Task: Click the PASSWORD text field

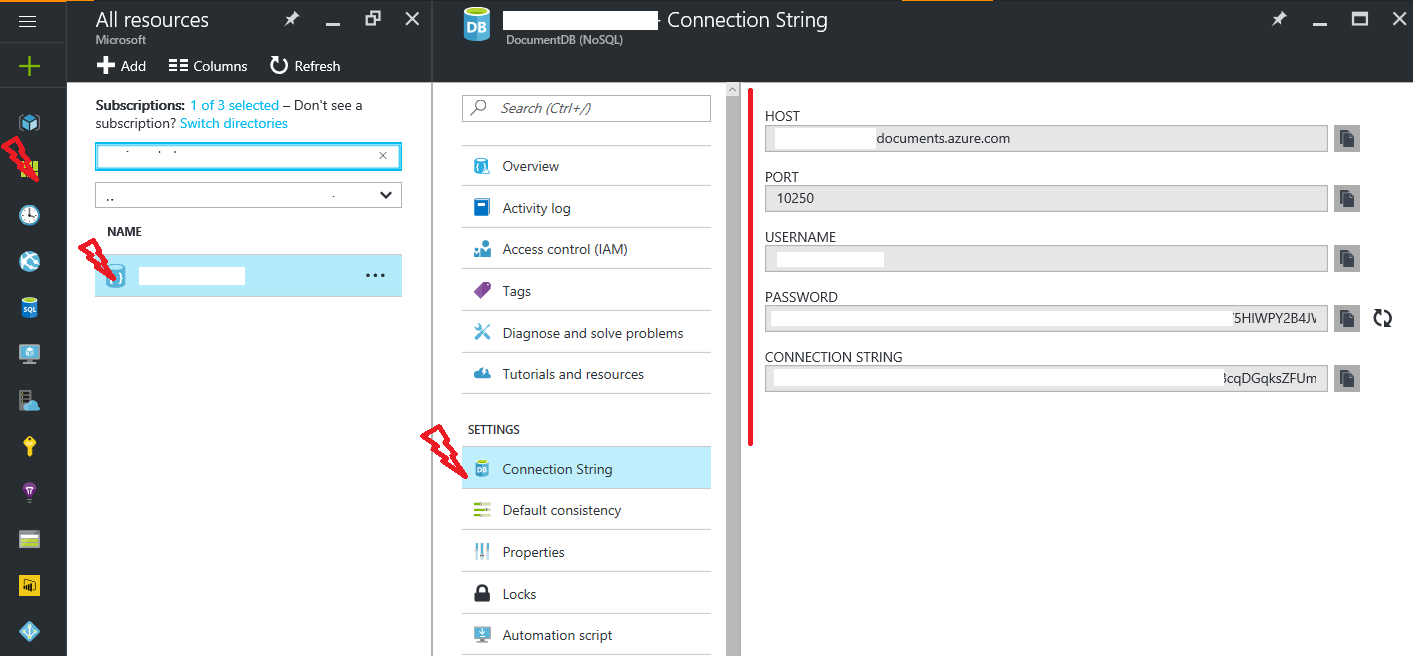Action: (x=1046, y=318)
